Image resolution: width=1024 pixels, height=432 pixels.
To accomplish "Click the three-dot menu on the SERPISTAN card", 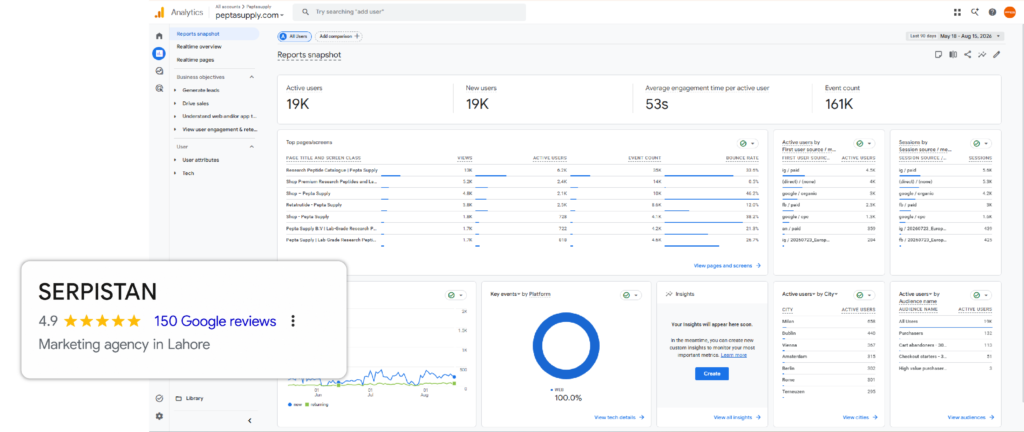I will coord(293,320).
